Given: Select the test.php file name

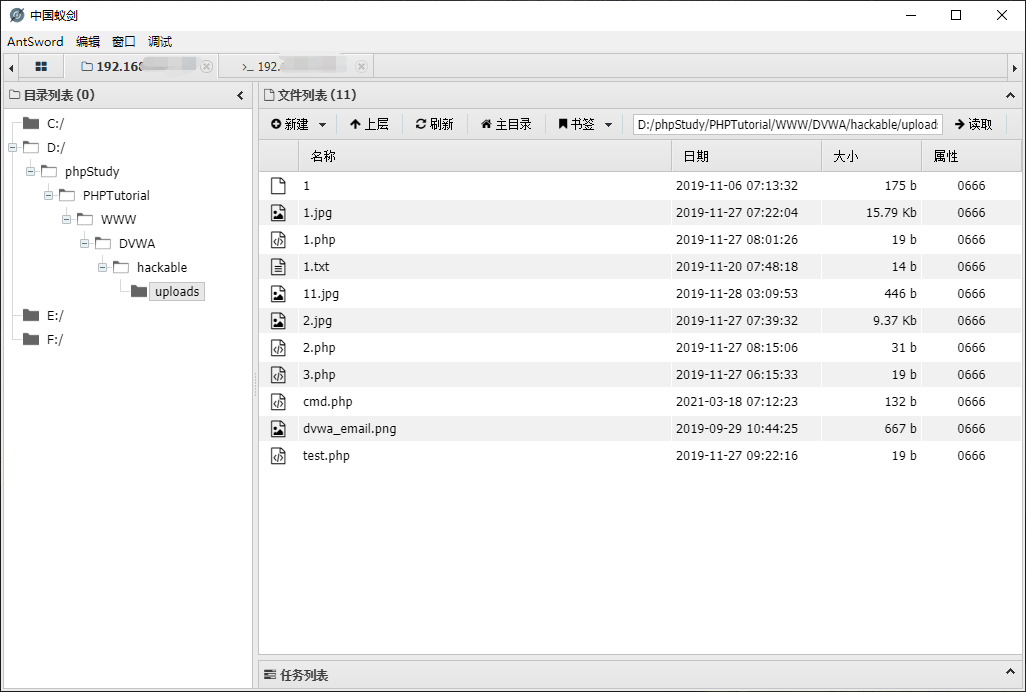Looking at the screenshot, I should 326,456.
